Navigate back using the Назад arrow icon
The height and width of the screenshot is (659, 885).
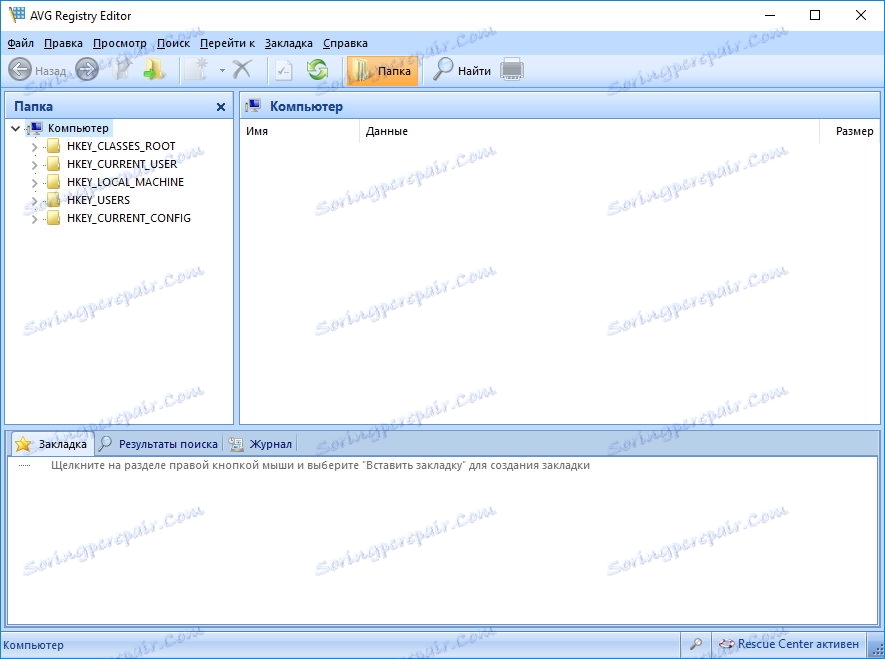tap(20, 69)
